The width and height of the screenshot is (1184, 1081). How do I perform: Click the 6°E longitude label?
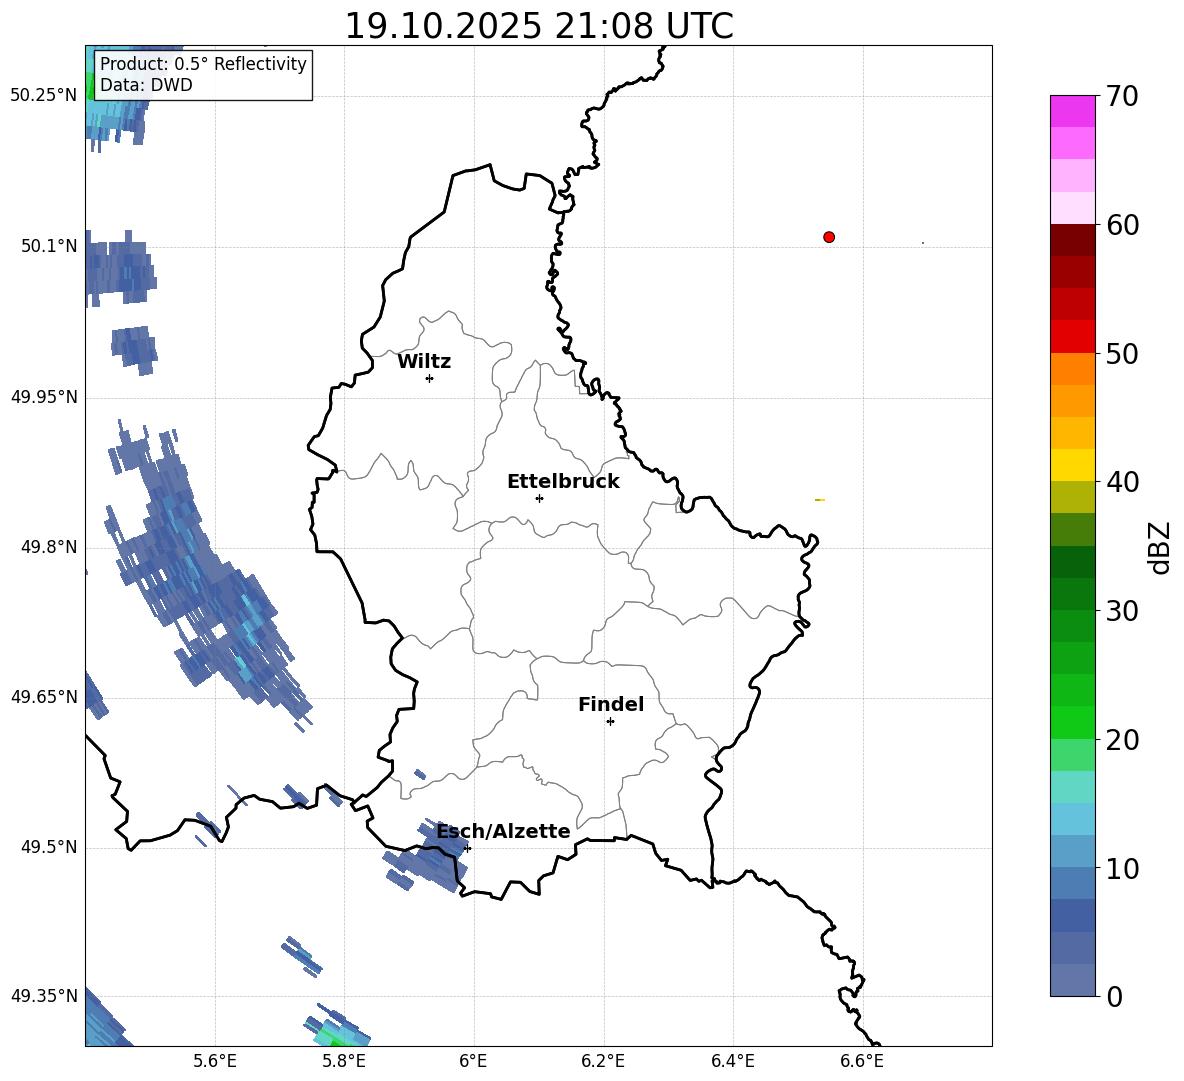click(x=473, y=1061)
